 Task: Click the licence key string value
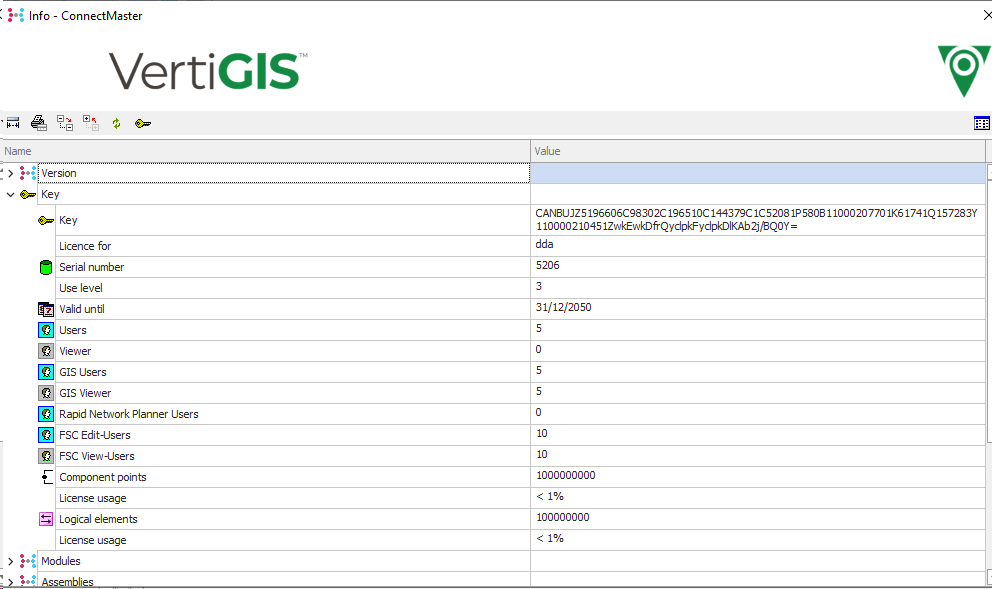coord(756,220)
